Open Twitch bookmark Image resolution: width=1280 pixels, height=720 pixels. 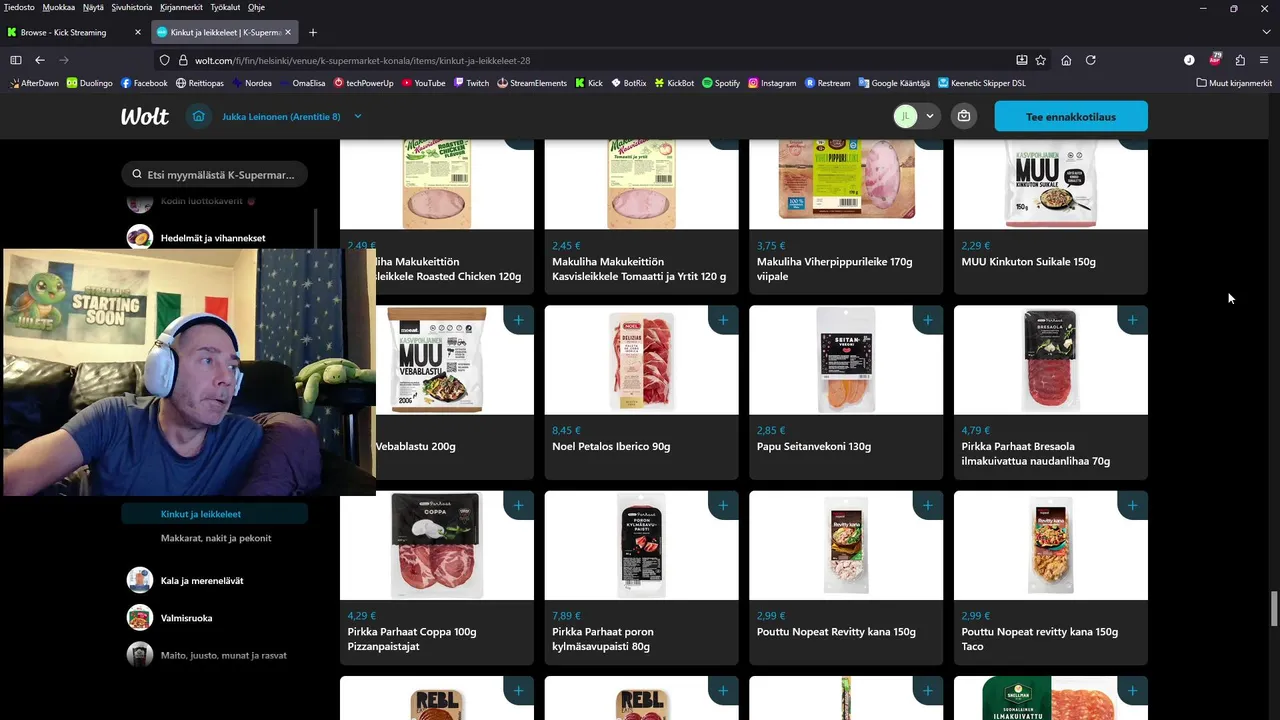471,83
